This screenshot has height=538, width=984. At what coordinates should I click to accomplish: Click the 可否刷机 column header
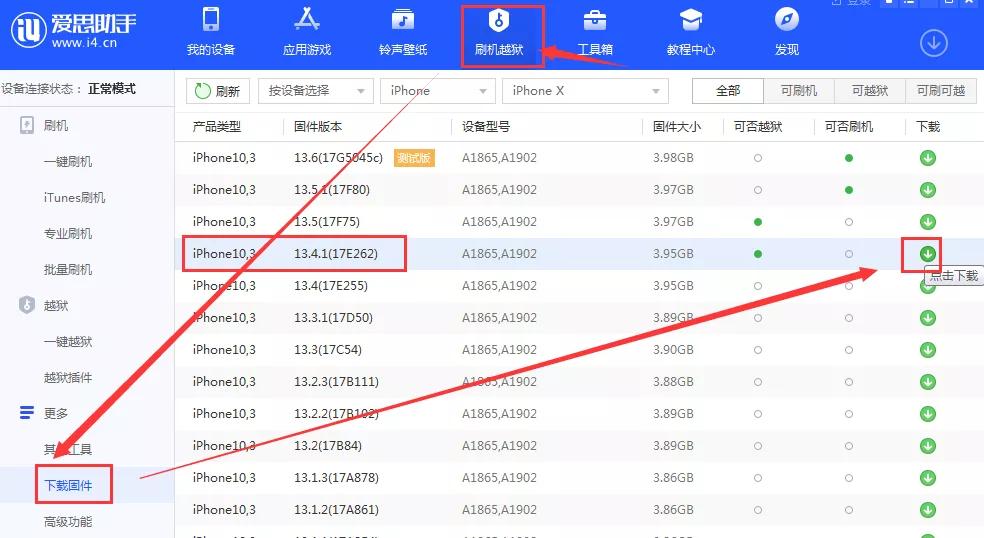pyautogui.click(x=848, y=127)
